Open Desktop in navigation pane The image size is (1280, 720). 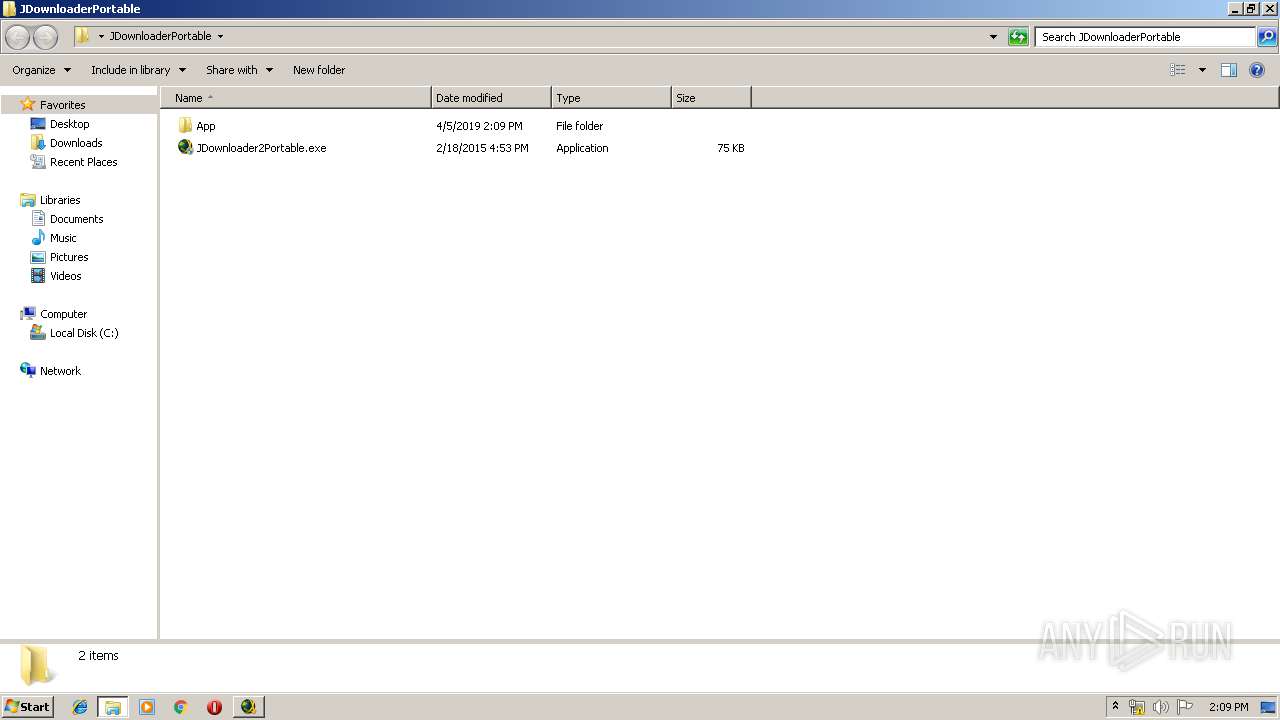pos(69,124)
